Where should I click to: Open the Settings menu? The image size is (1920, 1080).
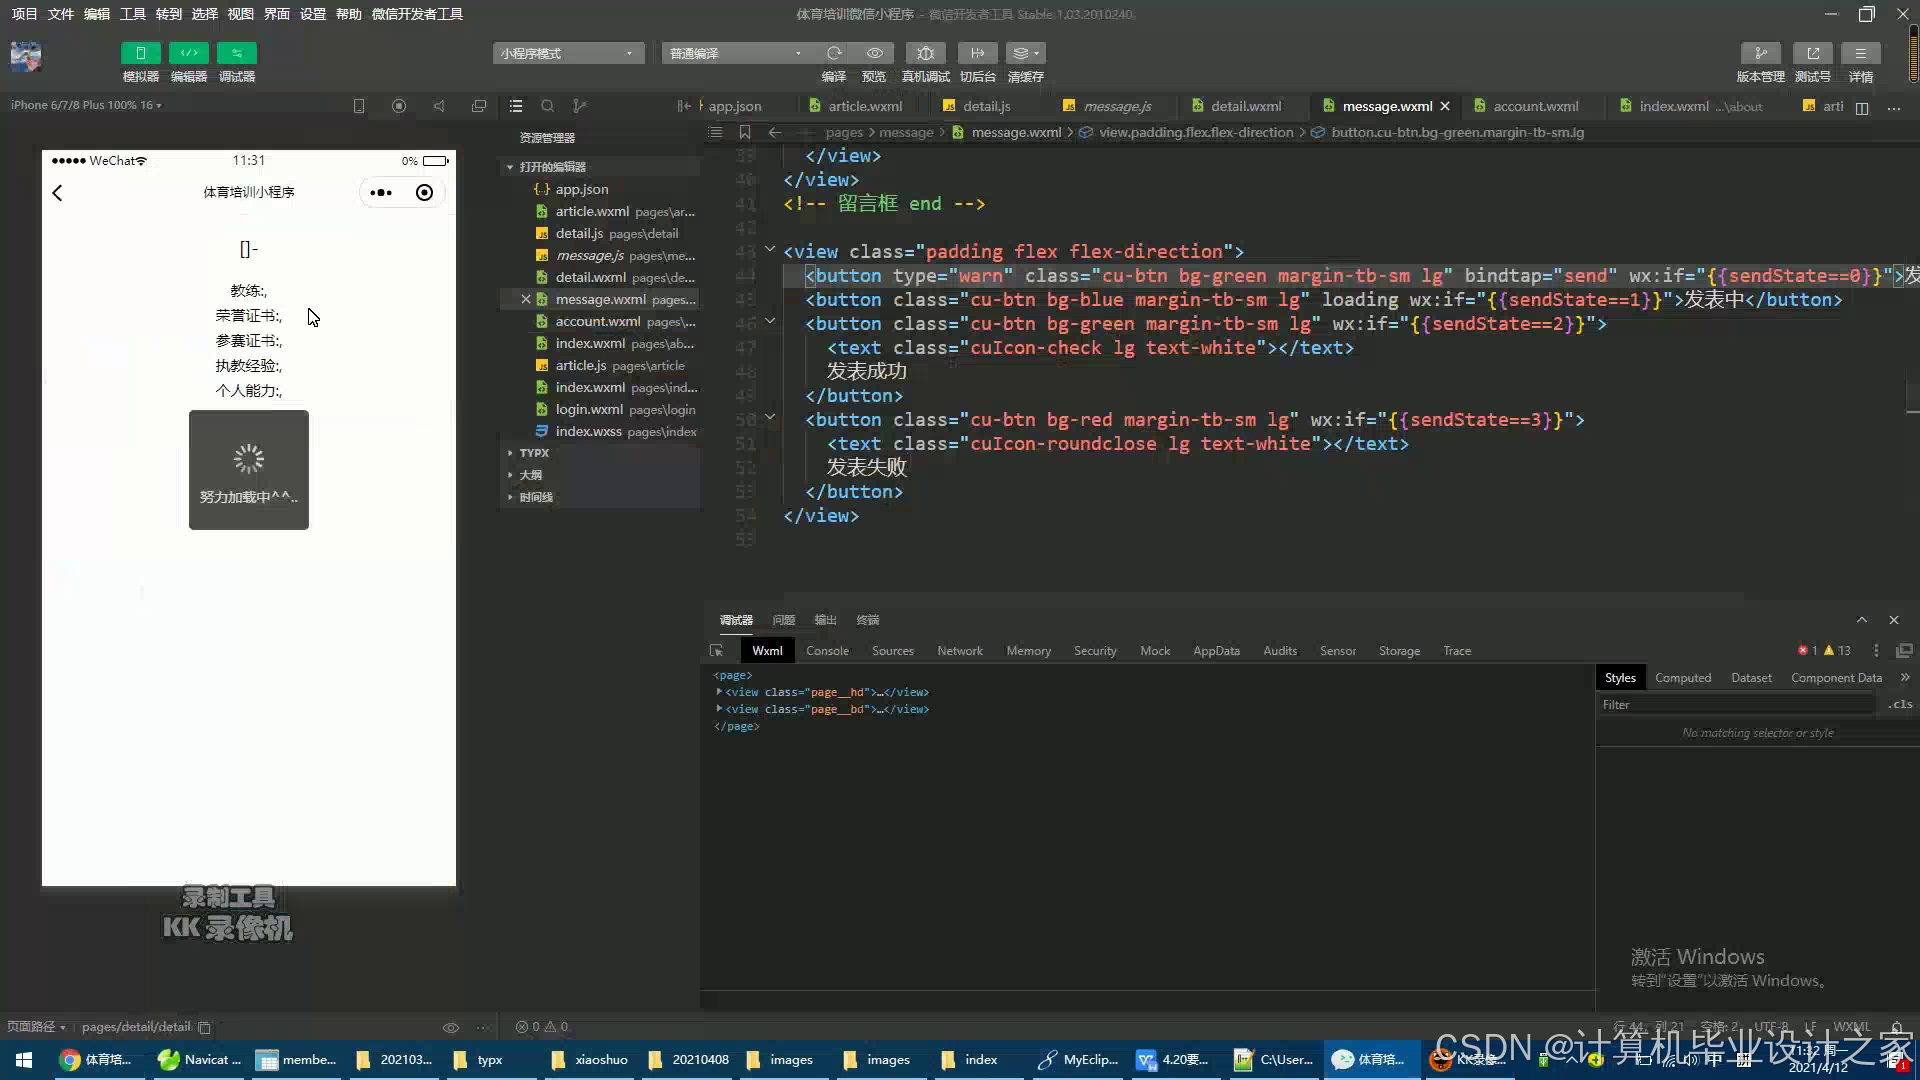click(x=312, y=14)
